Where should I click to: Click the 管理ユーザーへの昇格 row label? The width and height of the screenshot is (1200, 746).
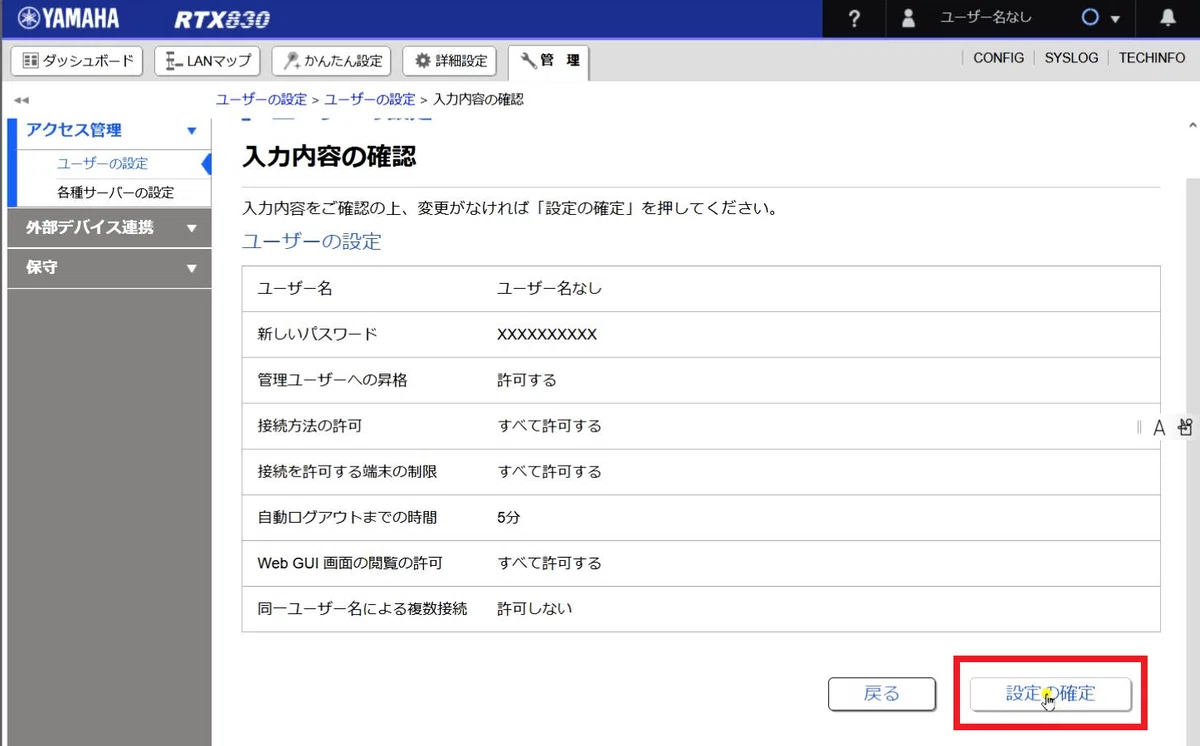pyautogui.click(x=332, y=380)
